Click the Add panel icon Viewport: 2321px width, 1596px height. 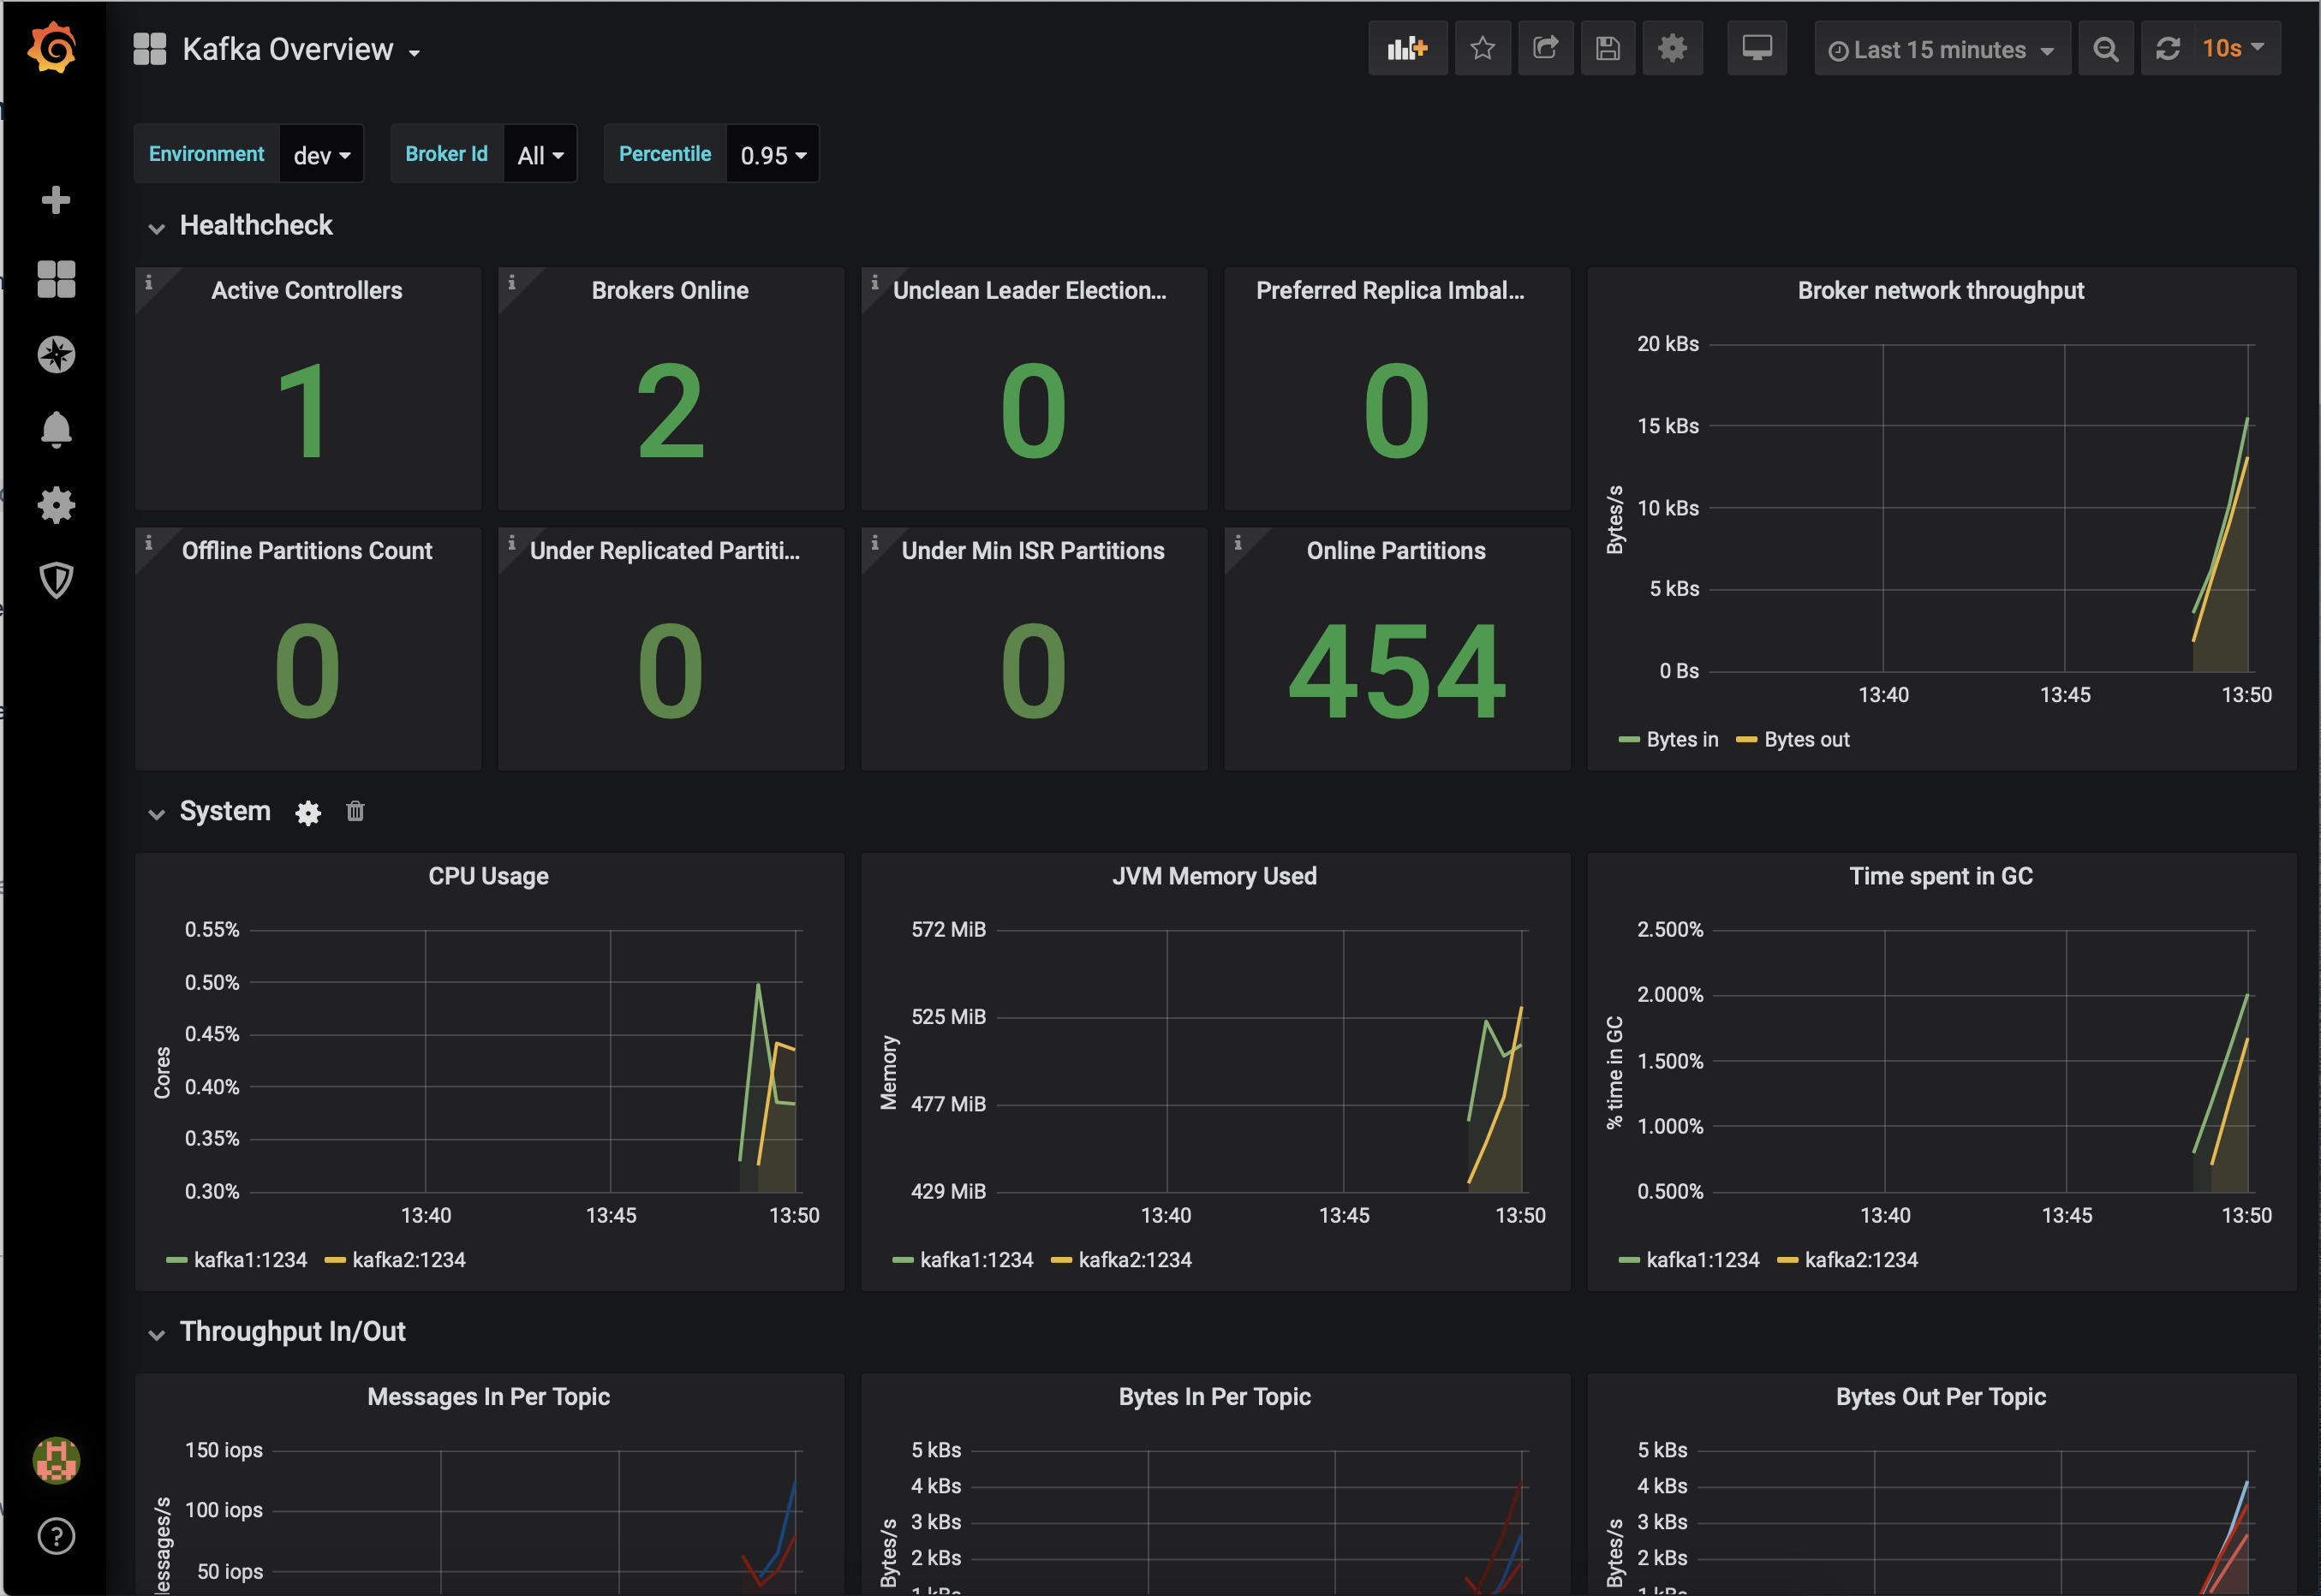1407,48
